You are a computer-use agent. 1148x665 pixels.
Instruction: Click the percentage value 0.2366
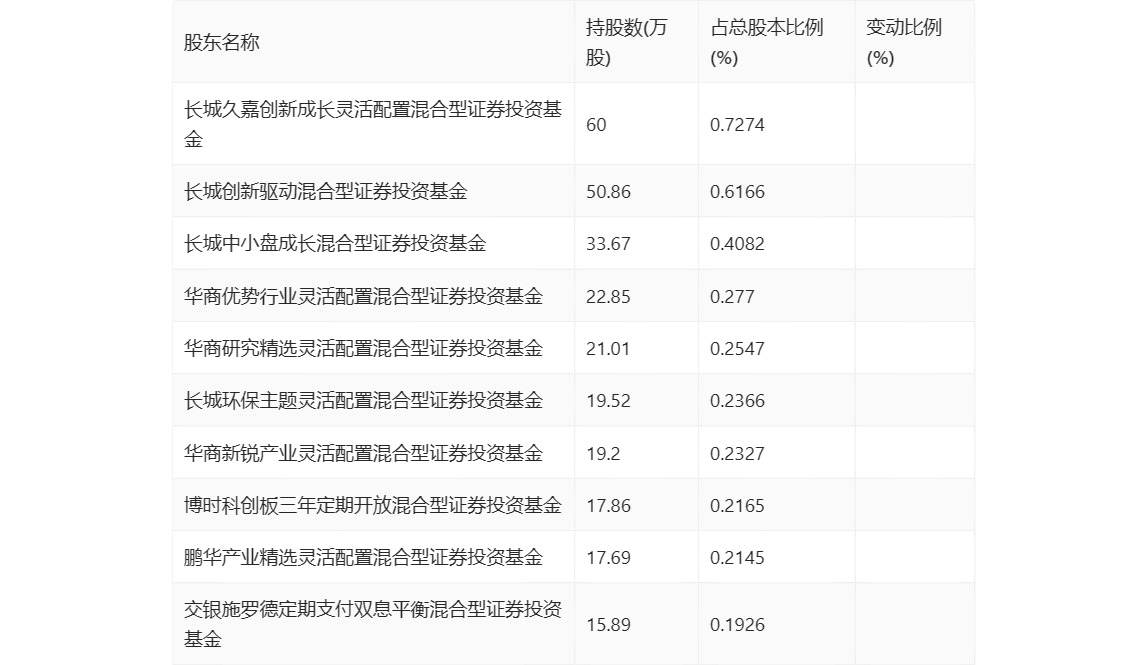pos(737,401)
